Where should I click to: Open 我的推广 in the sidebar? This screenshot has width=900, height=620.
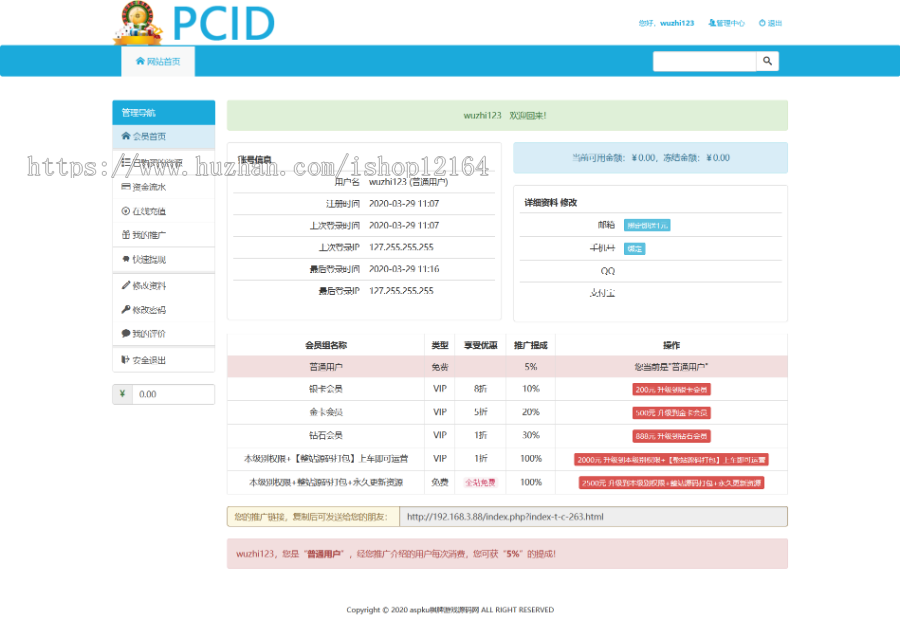pyautogui.click(x=164, y=235)
